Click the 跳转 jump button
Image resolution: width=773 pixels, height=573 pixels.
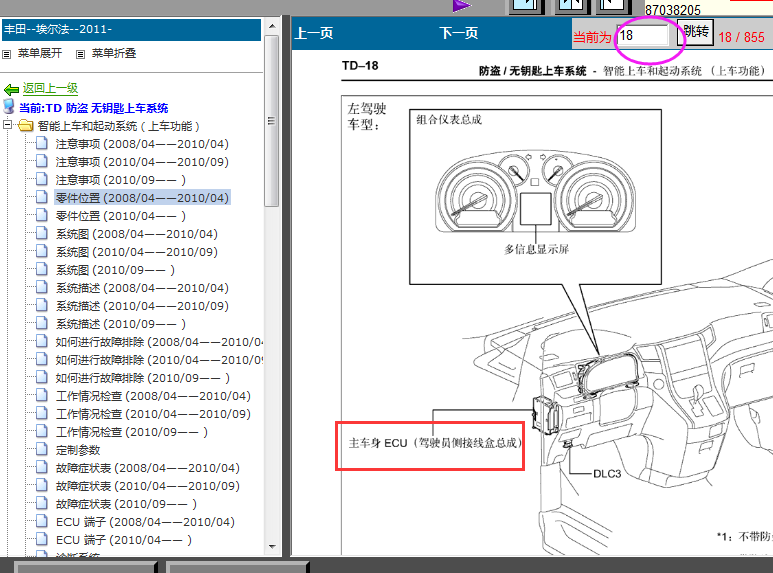click(696, 32)
